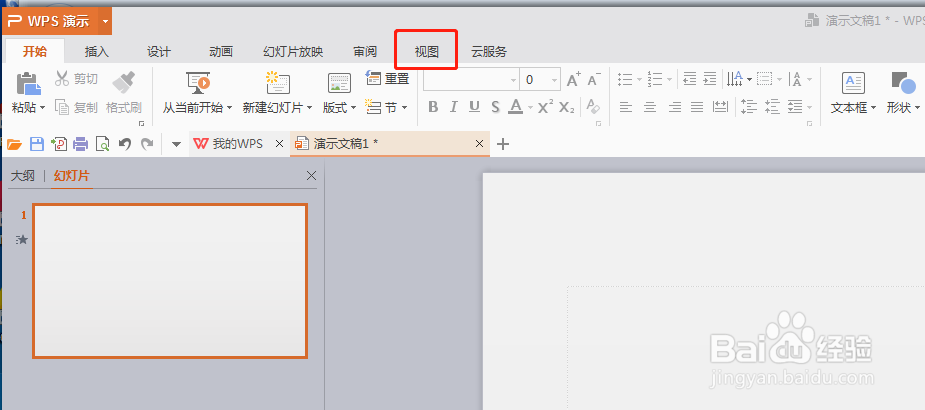Image resolution: width=925 pixels, height=410 pixels.
Task: Apply superscript X² formatting
Action: coord(546,107)
